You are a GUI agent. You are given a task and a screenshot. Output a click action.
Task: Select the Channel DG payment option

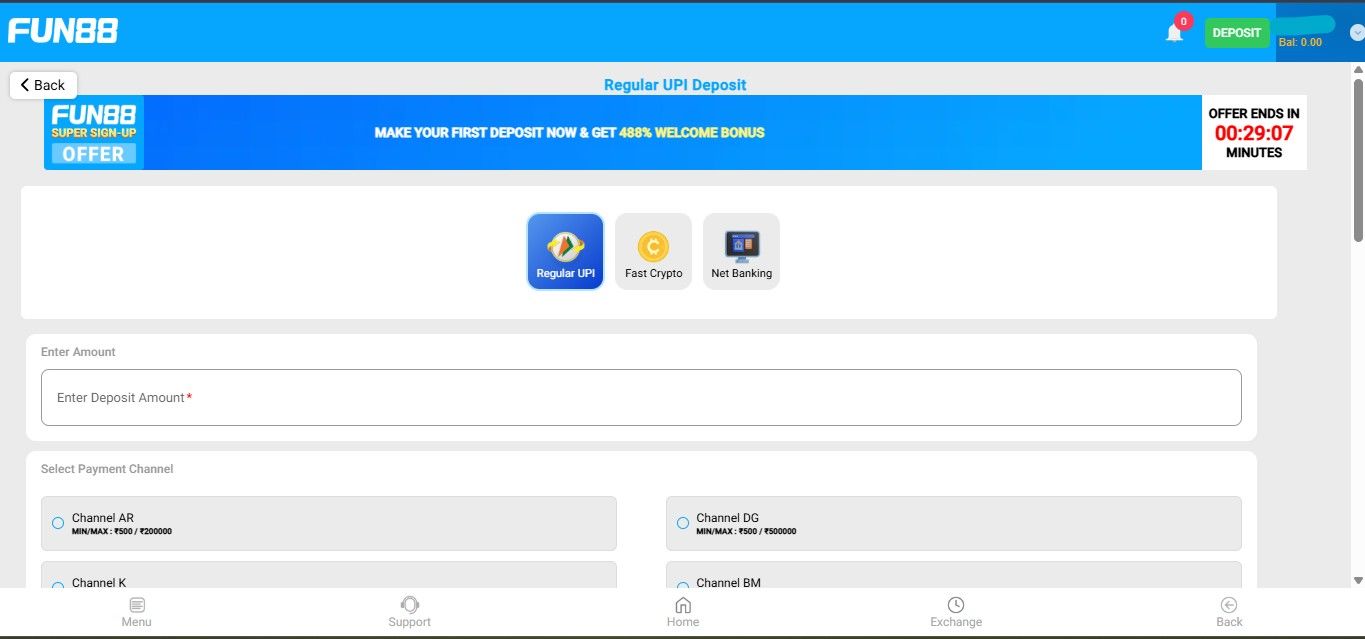coord(683,522)
